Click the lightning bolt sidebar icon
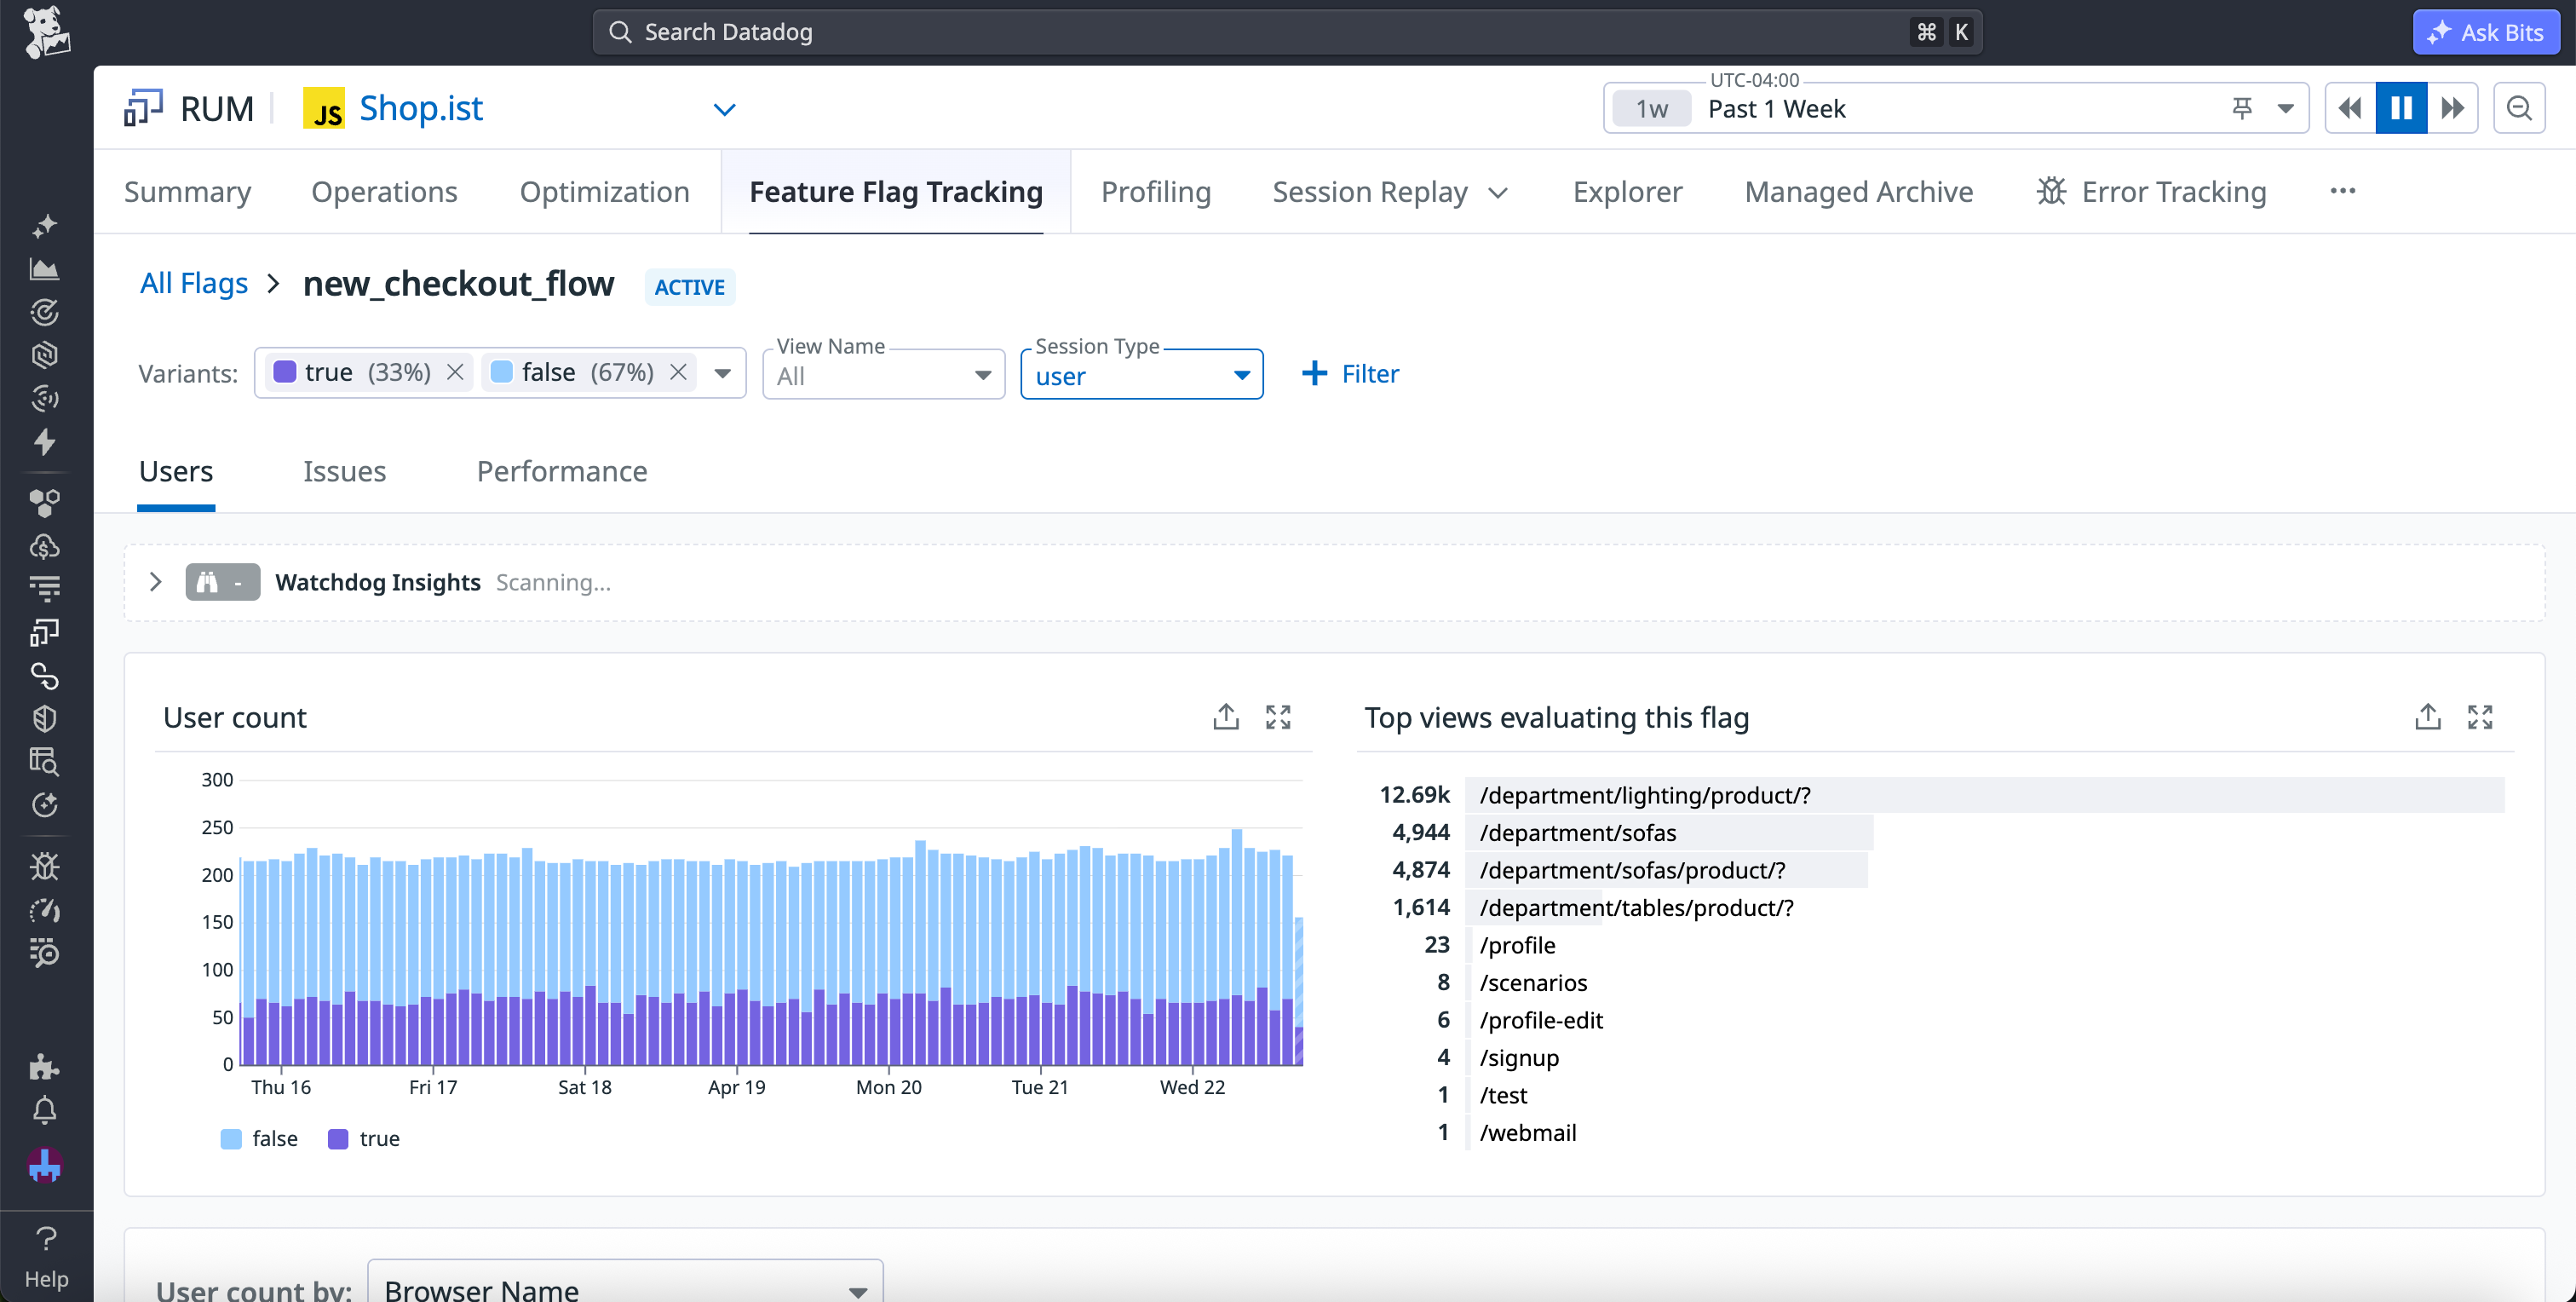The width and height of the screenshot is (2576, 1302). pos(44,441)
